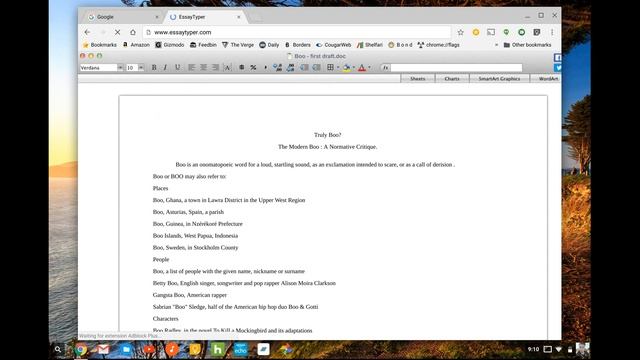Screen dimensions: 640x360
Task: Click the Sheets tab
Action: click(x=418, y=78)
